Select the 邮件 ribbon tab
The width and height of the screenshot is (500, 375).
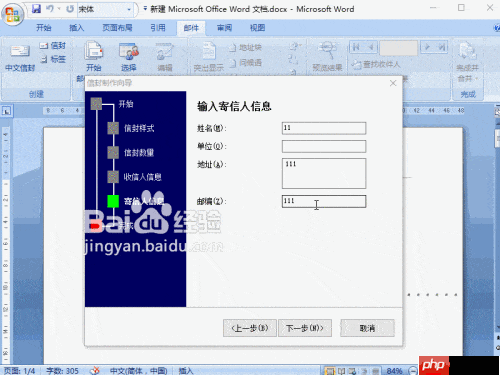pyautogui.click(x=191, y=28)
